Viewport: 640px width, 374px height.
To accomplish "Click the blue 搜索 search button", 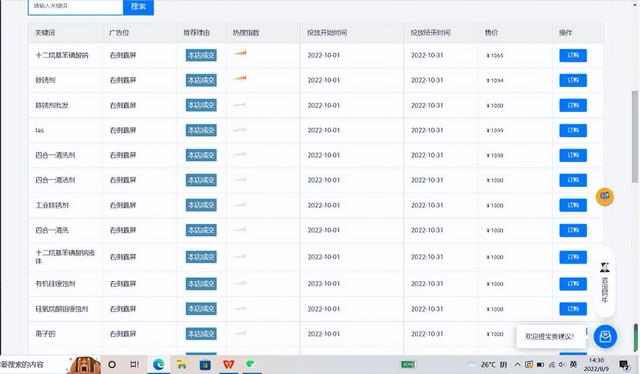I will pyautogui.click(x=138, y=7).
